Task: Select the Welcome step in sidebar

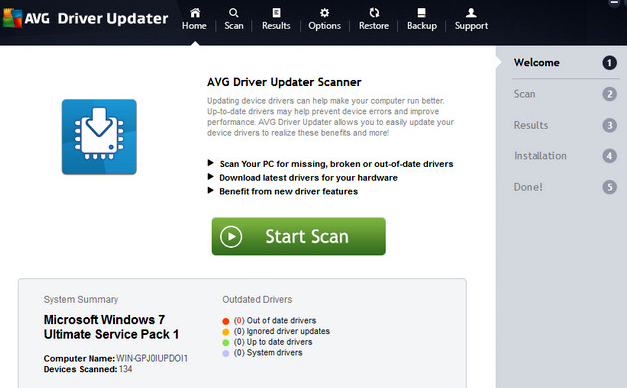Action: click(537, 63)
